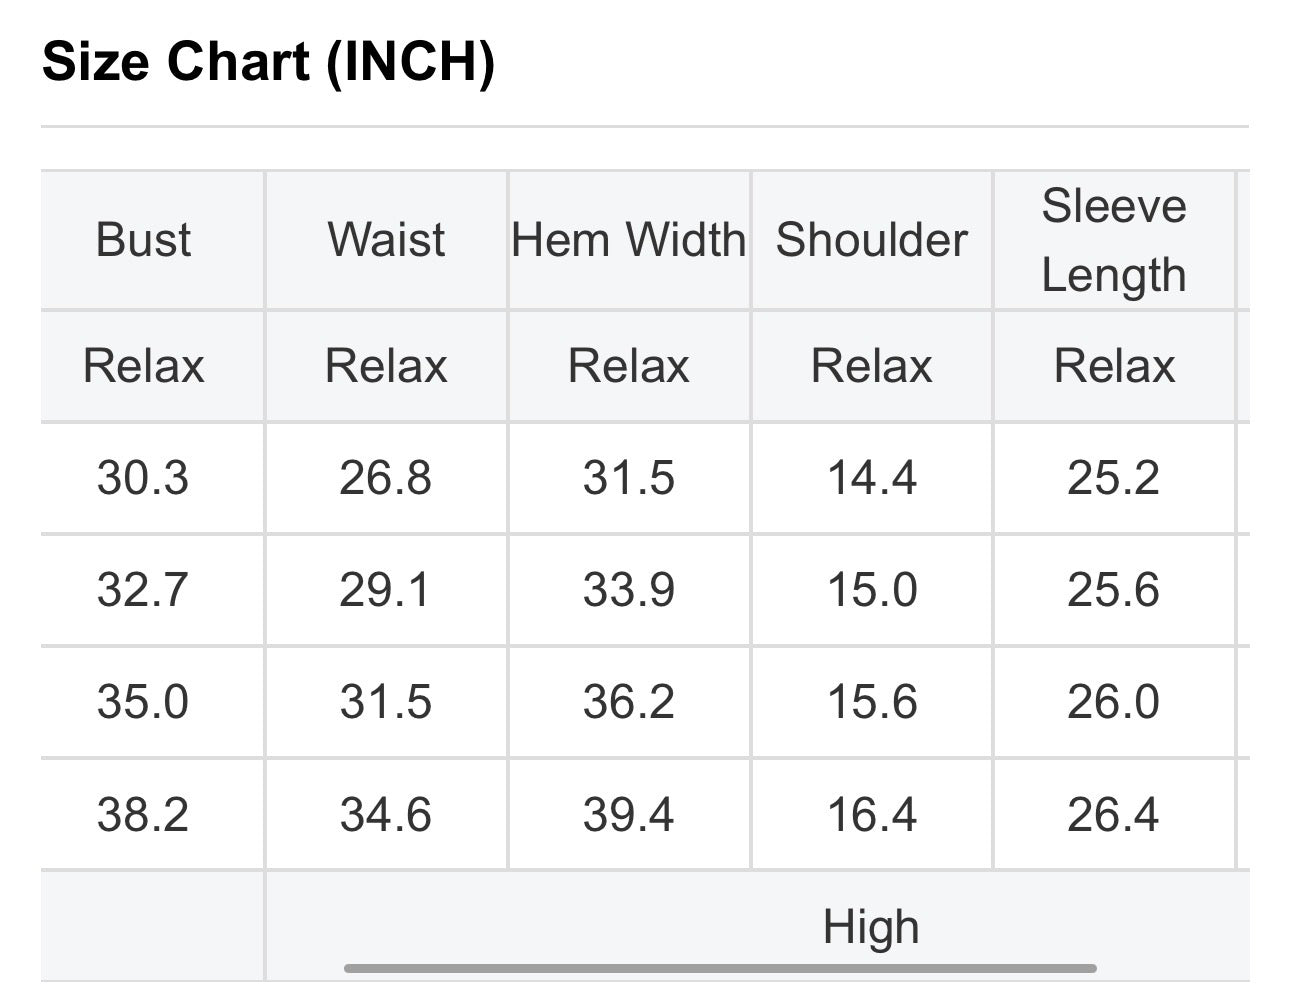Click the High cell in the bottom row

point(871,927)
